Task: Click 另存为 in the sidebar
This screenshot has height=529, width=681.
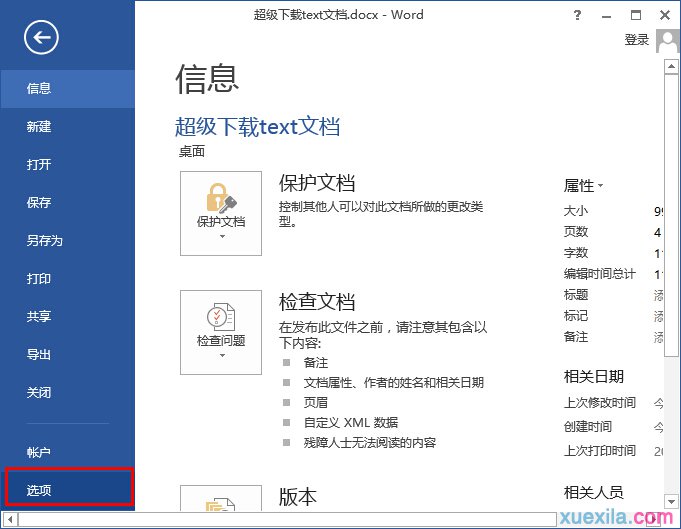Action: pyautogui.click(x=67, y=241)
